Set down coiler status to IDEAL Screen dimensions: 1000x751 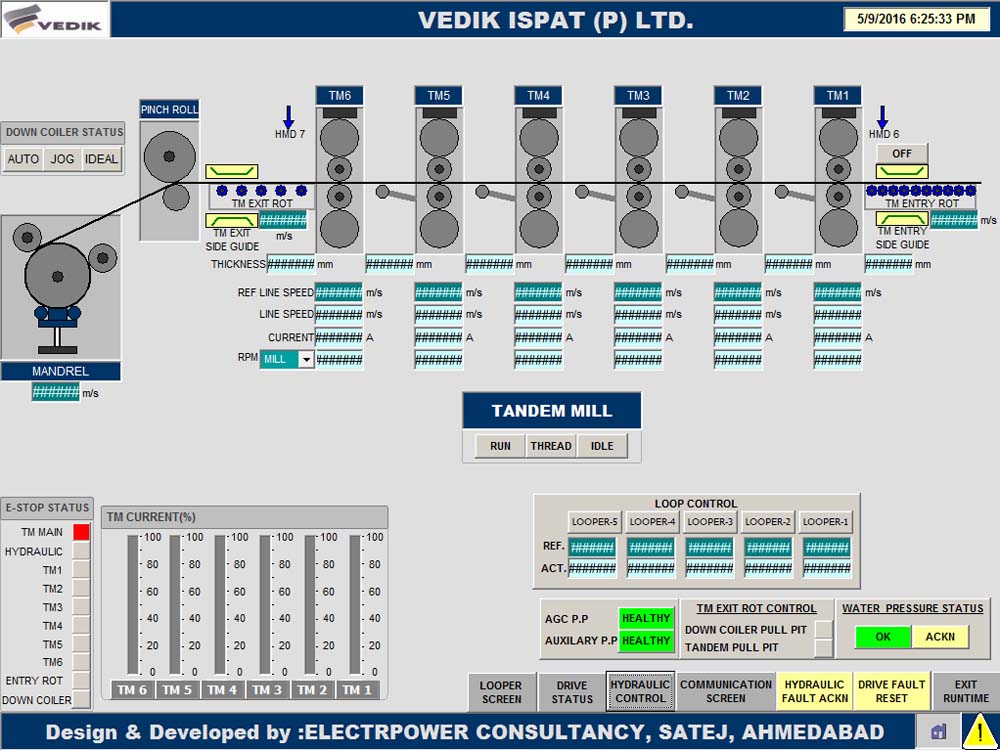click(101, 159)
